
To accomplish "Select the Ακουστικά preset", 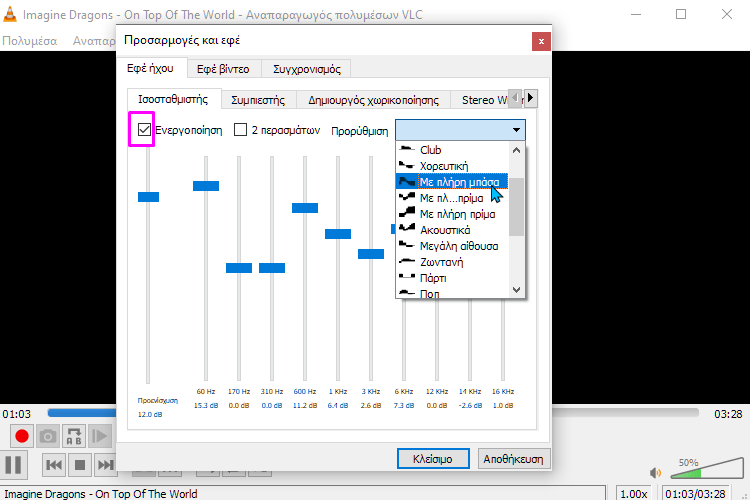I will tap(452, 230).
